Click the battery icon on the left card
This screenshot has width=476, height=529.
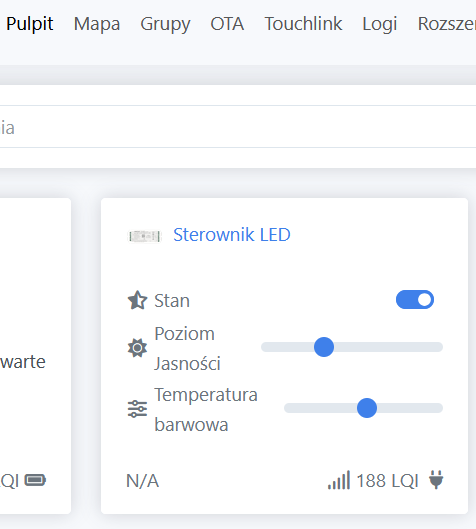35,480
